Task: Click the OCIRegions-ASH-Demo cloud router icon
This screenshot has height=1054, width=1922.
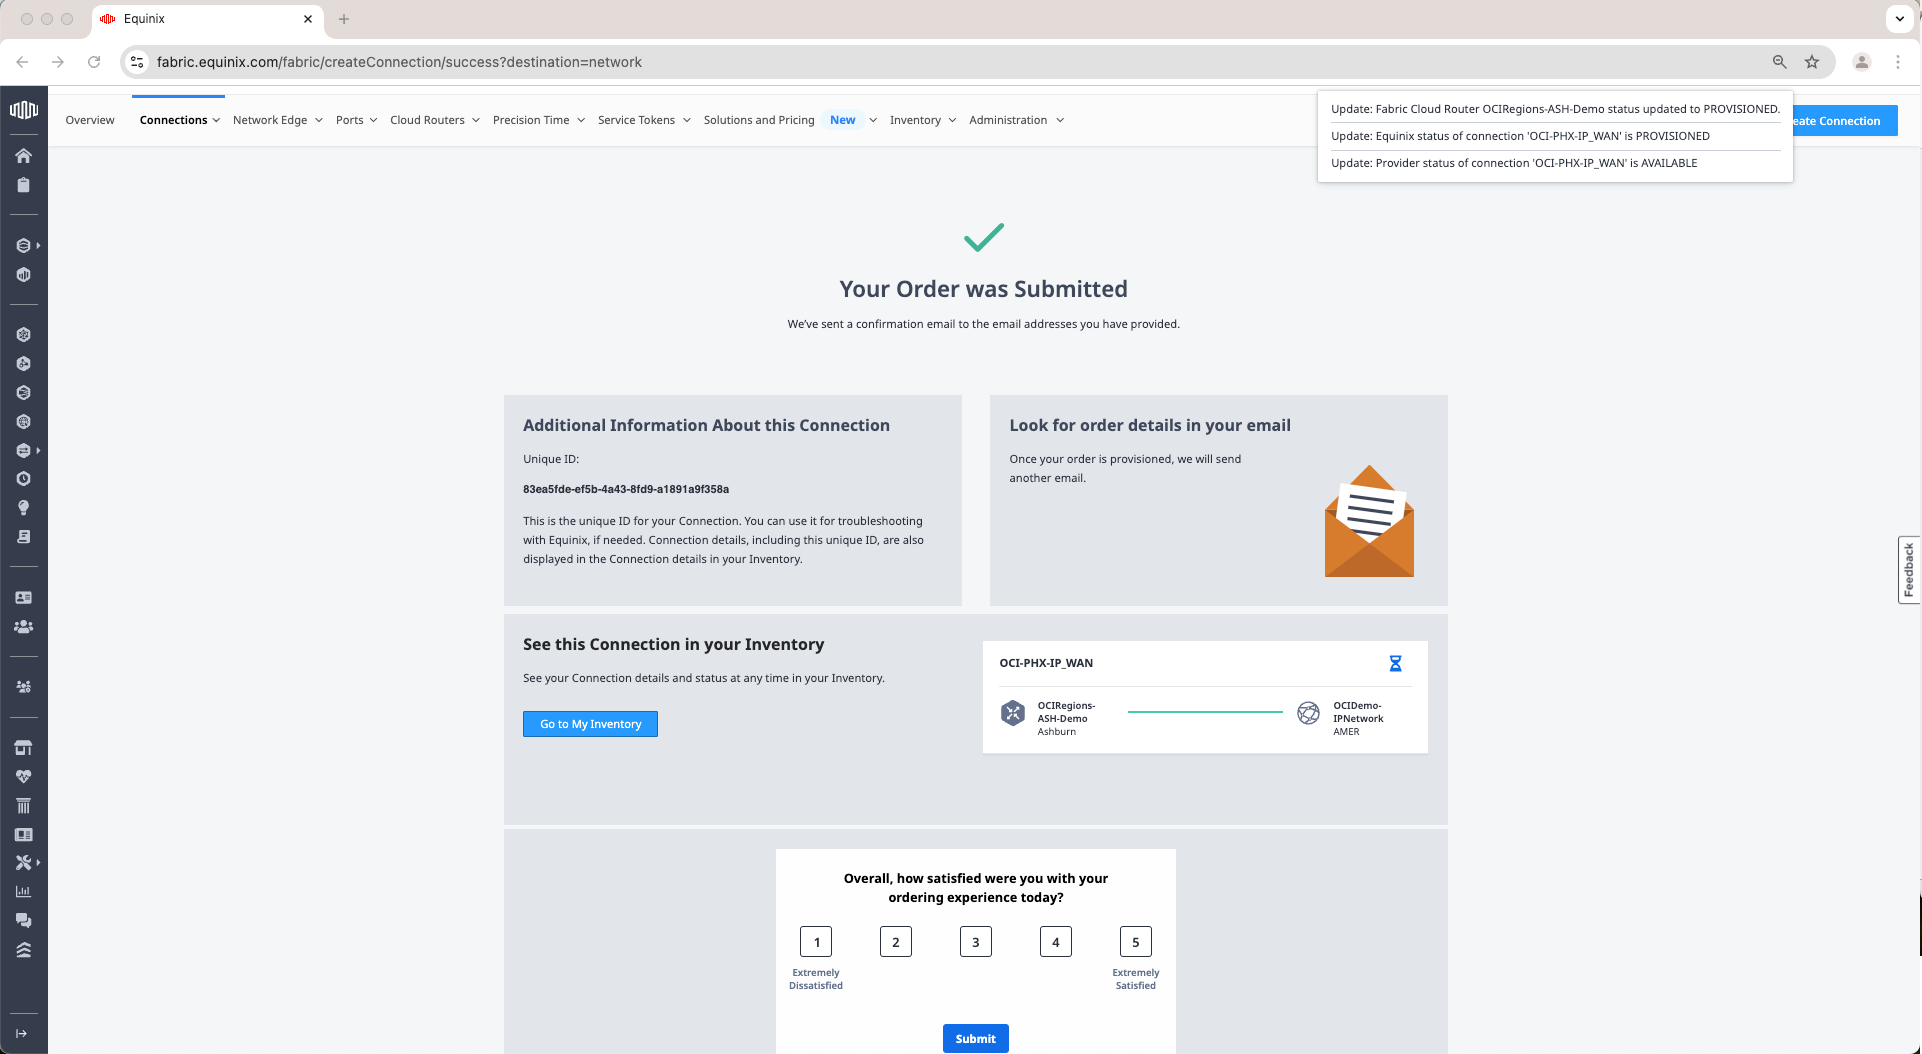Action: 1013,713
